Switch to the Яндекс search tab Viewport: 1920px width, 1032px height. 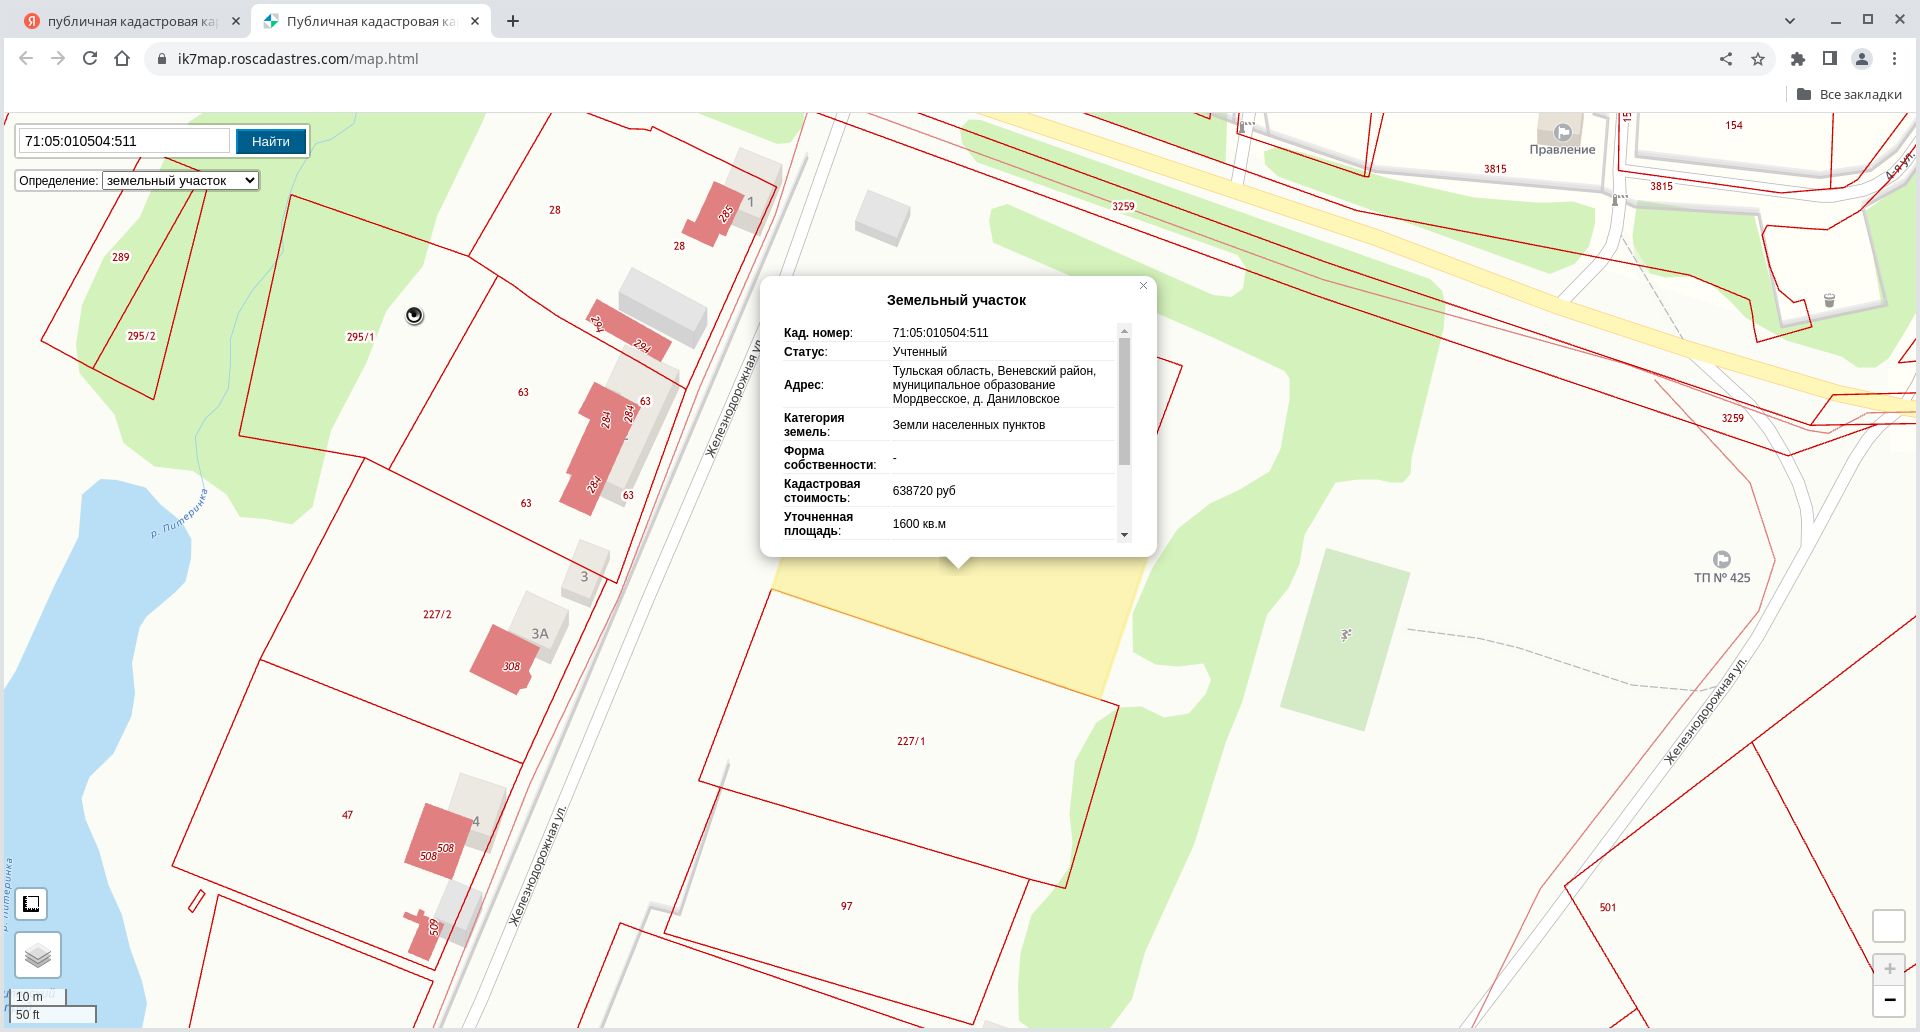tap(130, 21)
